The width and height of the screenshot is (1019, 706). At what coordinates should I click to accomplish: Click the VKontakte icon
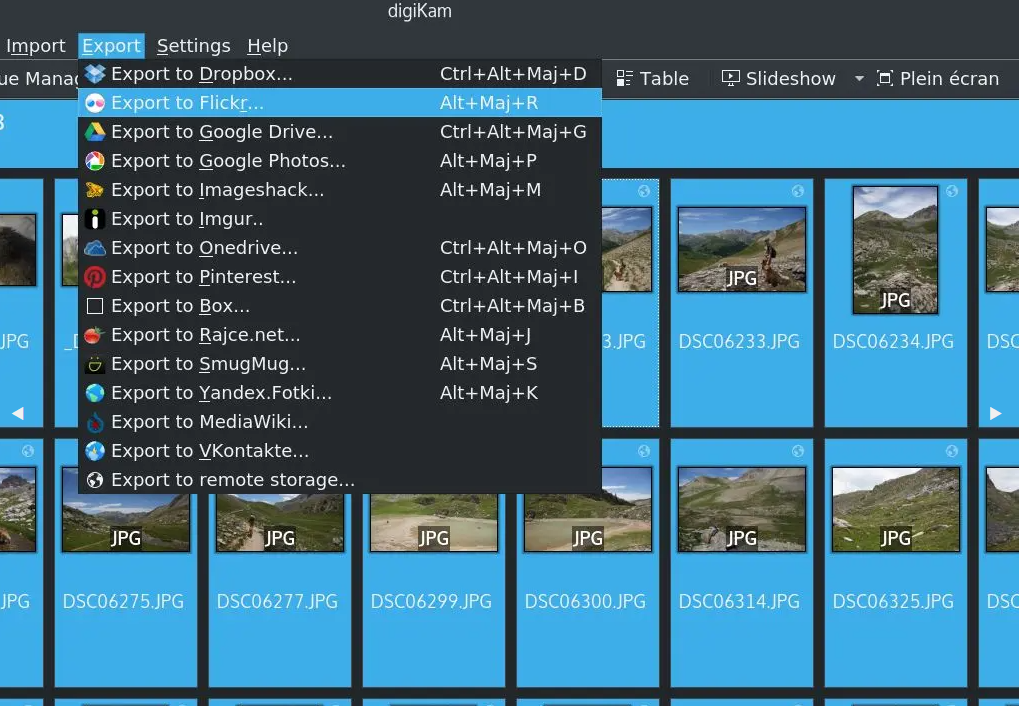pos(95,451)
